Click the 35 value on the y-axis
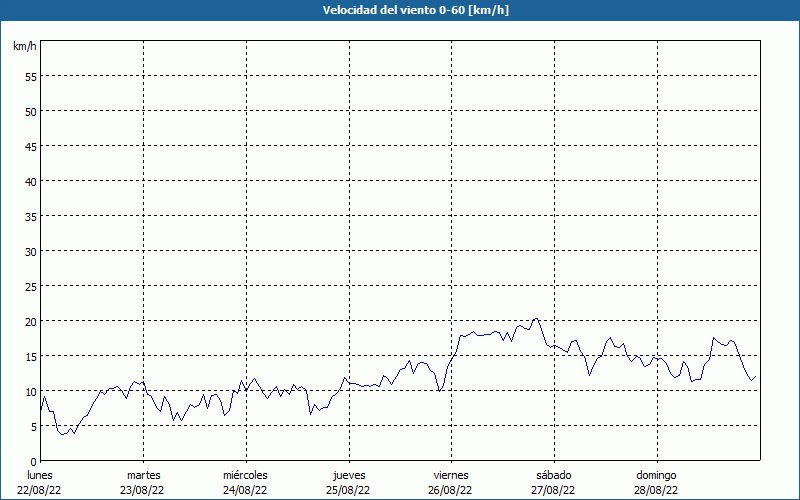 coord(31,217)
